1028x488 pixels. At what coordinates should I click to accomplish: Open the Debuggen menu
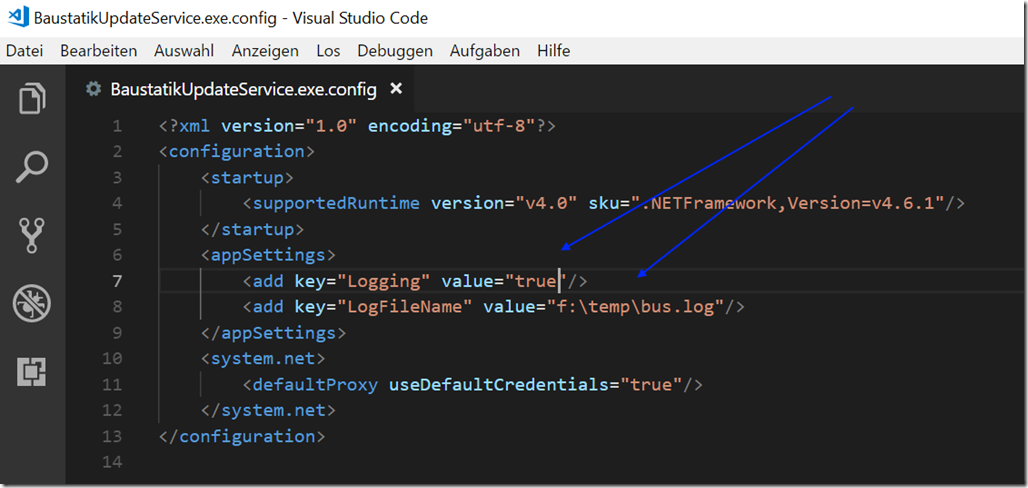(x=395, y=51)
